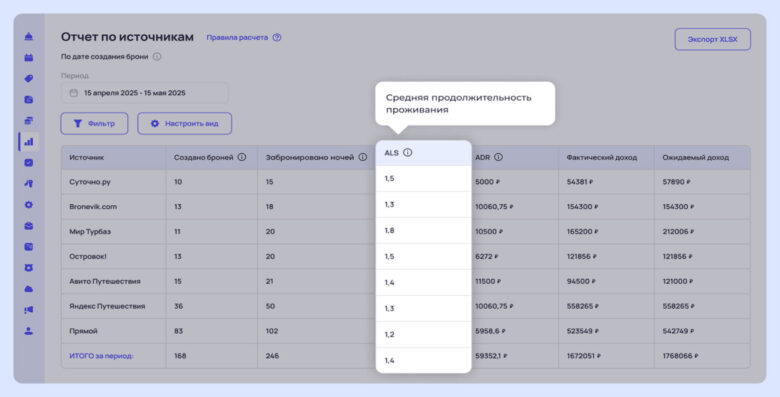Click the actual income 54381 ₽

[x=580, y=182]
